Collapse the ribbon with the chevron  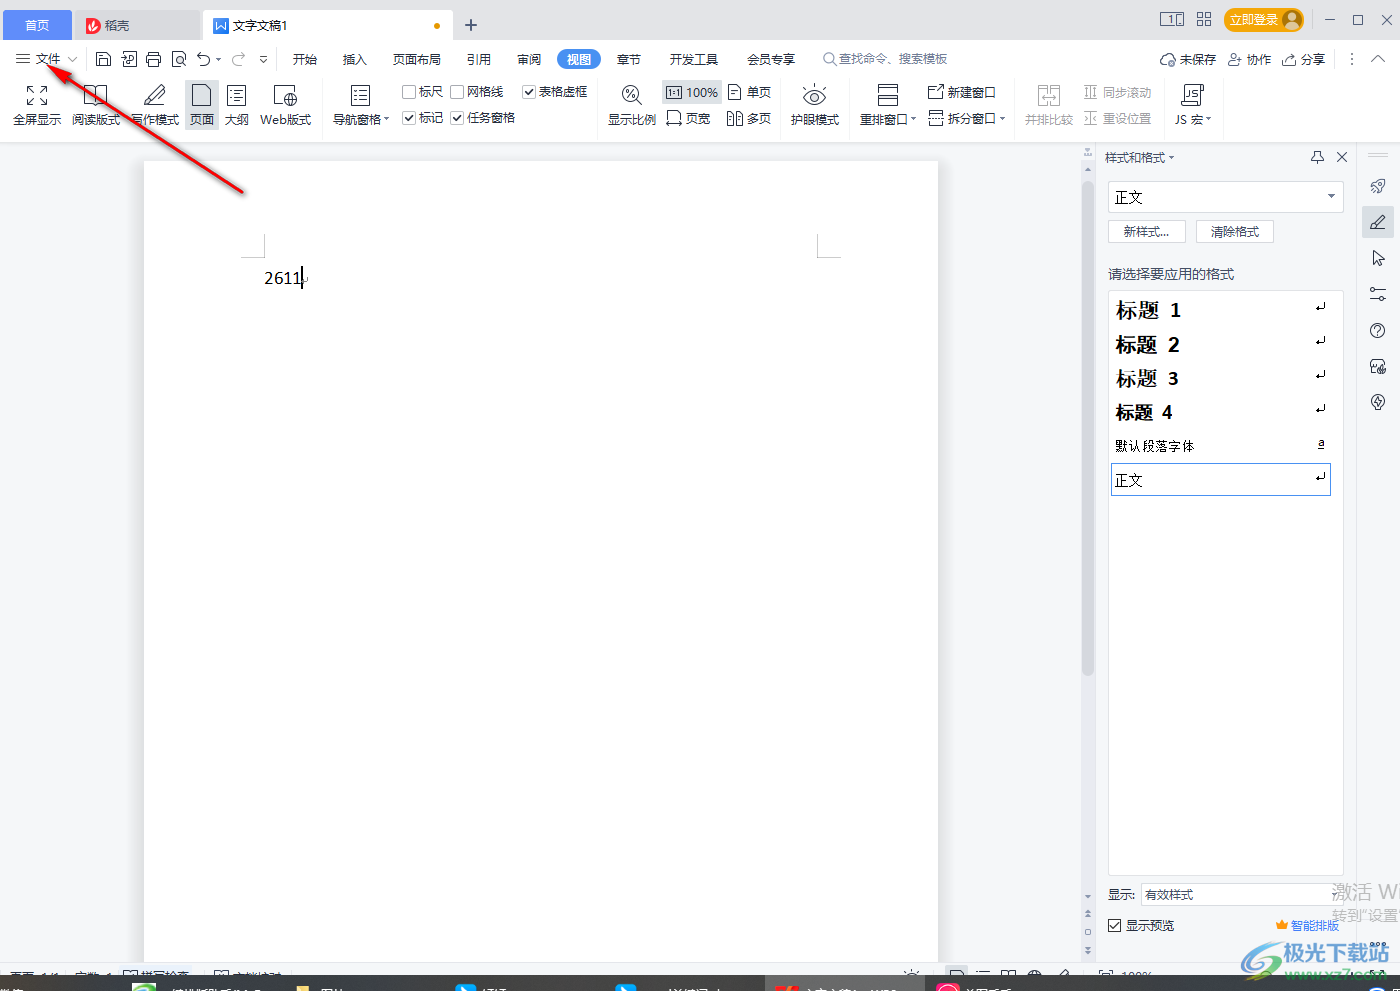point(1378,59)
